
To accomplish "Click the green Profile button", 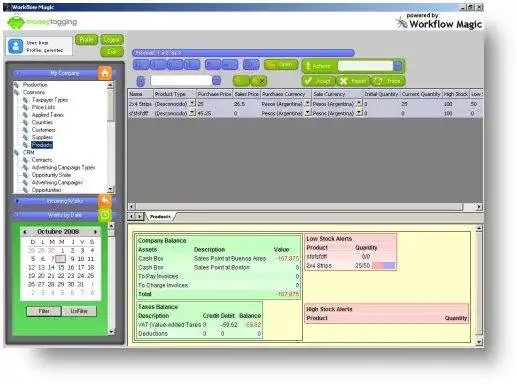I will point(86,39).
